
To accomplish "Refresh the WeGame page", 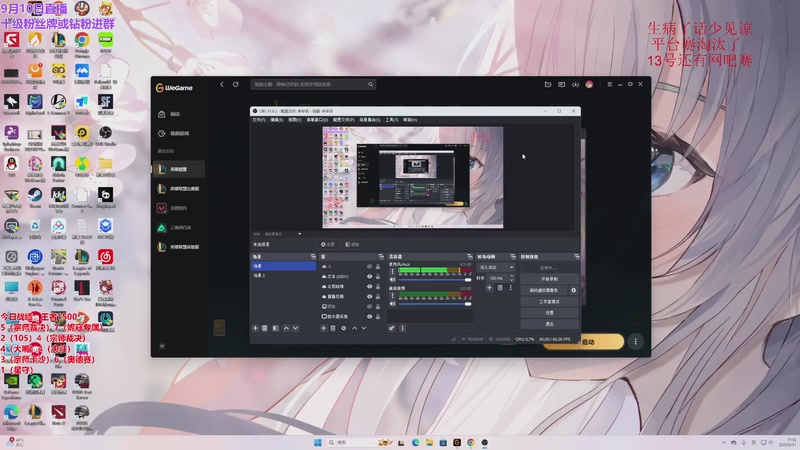I will [x=236, y=84].
